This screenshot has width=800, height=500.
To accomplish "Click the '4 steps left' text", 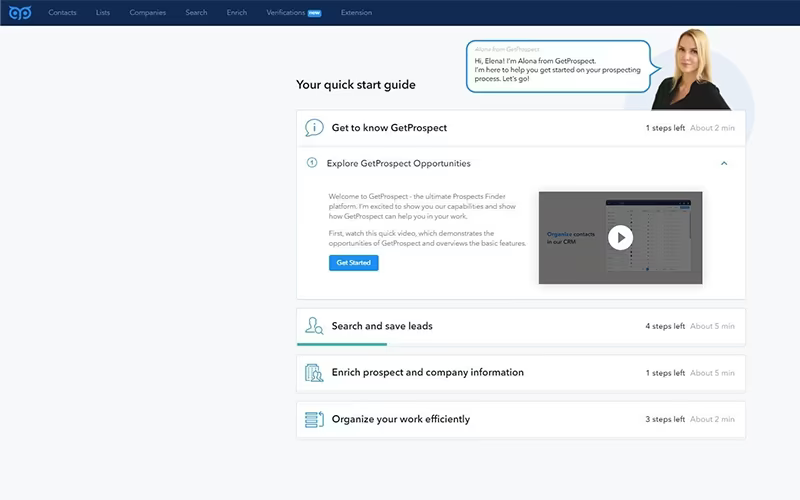I will coord(665,326).
